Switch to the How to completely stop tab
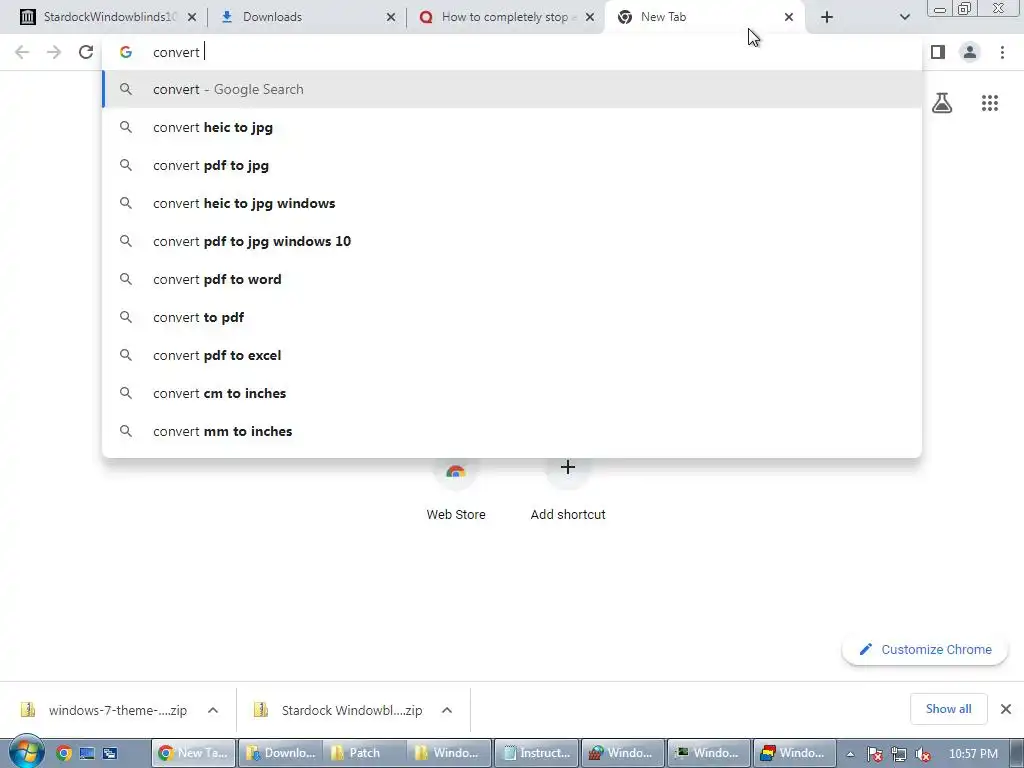Viewport: 1024px width, 768px height. (504, 18)
